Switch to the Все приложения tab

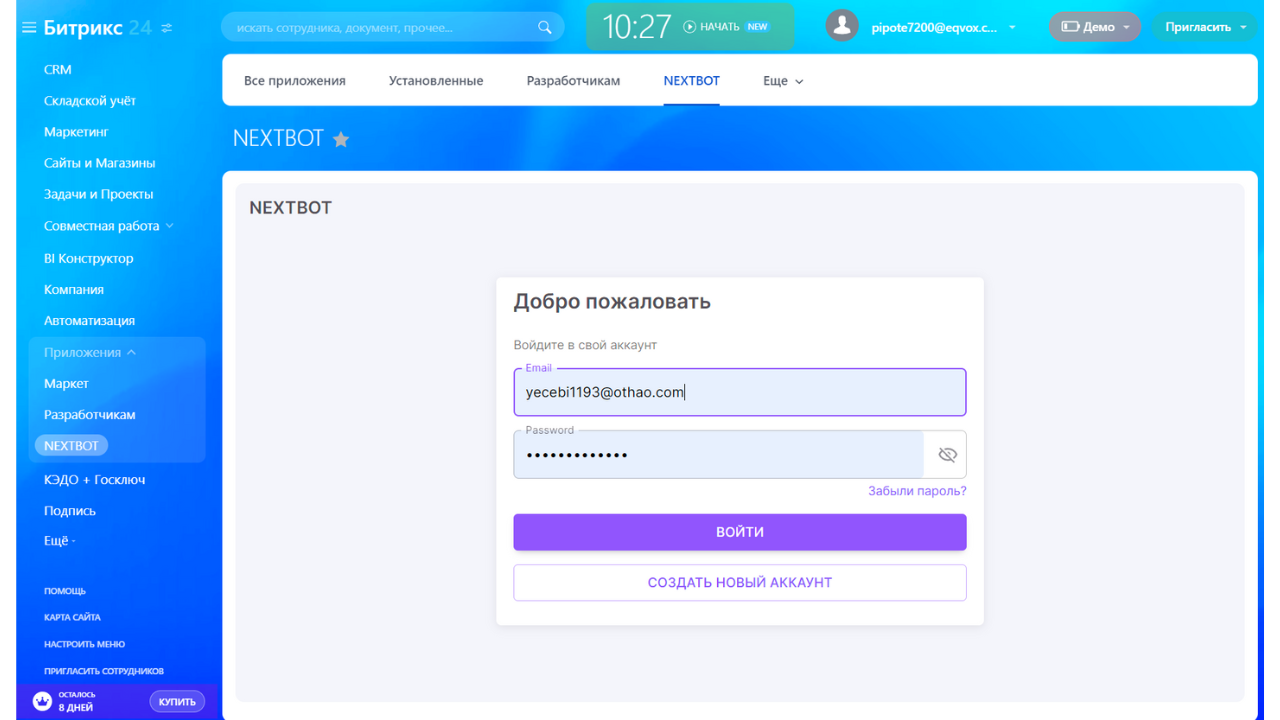pos(295,81)
